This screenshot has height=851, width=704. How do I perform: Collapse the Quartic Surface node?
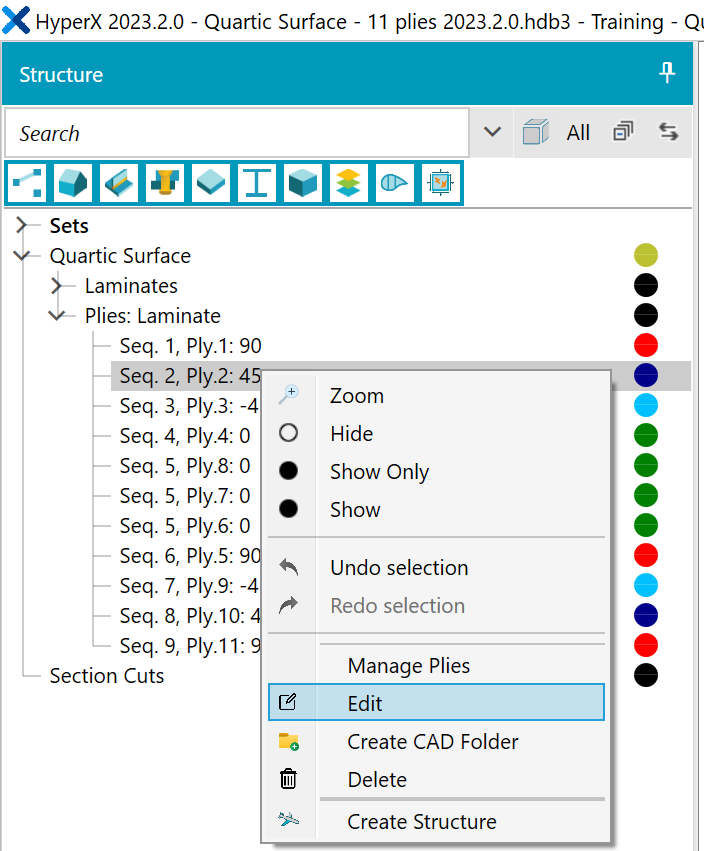[21, 255]
